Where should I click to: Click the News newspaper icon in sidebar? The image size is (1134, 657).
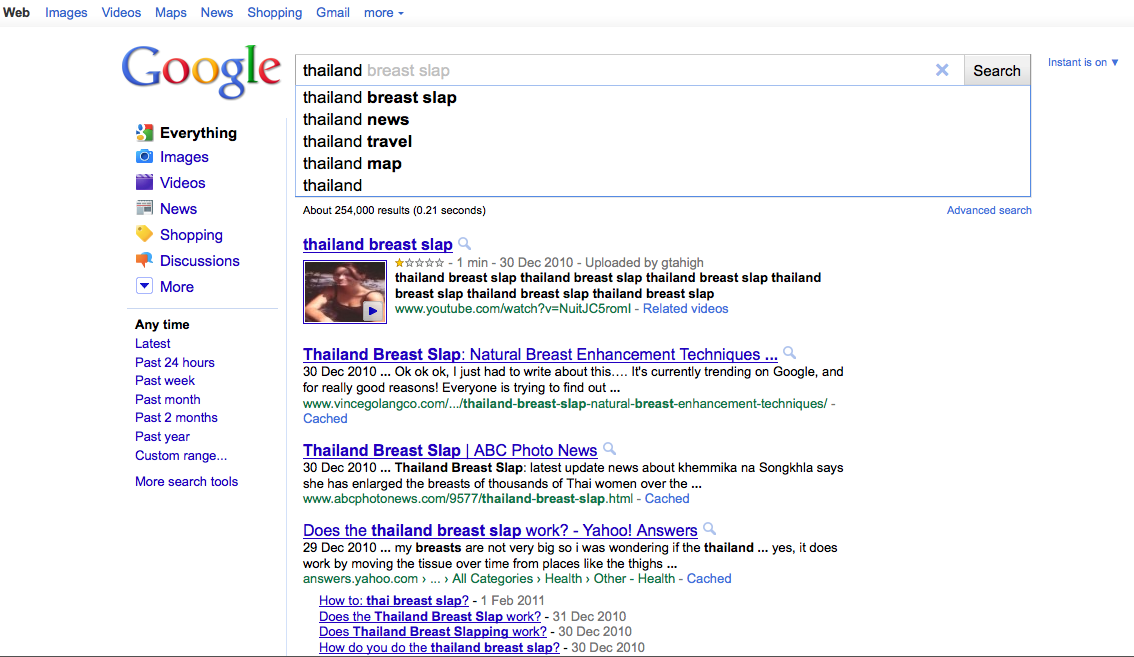tap(144, 208)
